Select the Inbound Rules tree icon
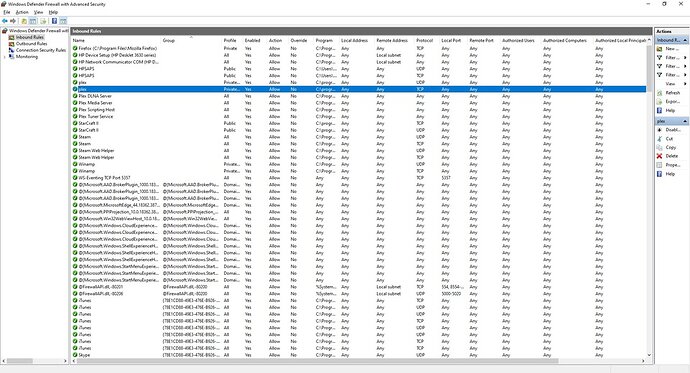The height and width of the screenshot is (373, 690). coord(11,37)
